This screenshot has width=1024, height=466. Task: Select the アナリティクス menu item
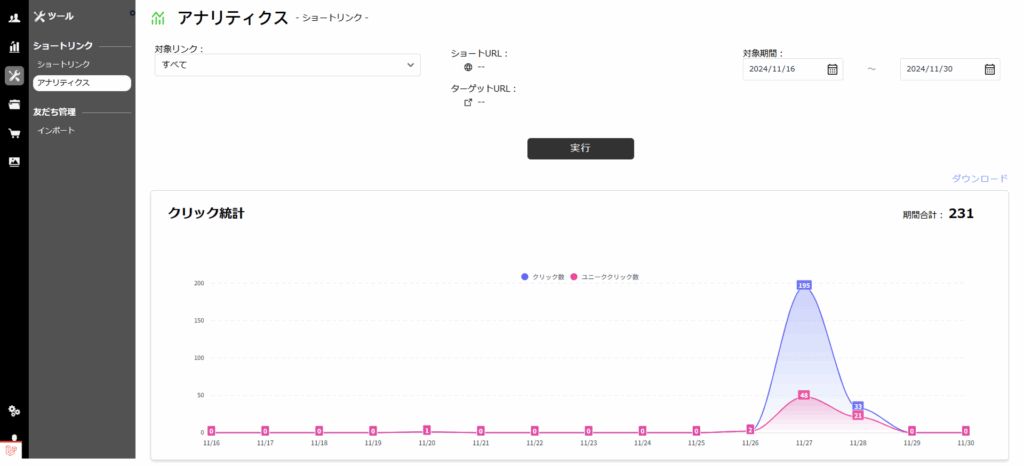pyautogui.click(x=64, y=83)
